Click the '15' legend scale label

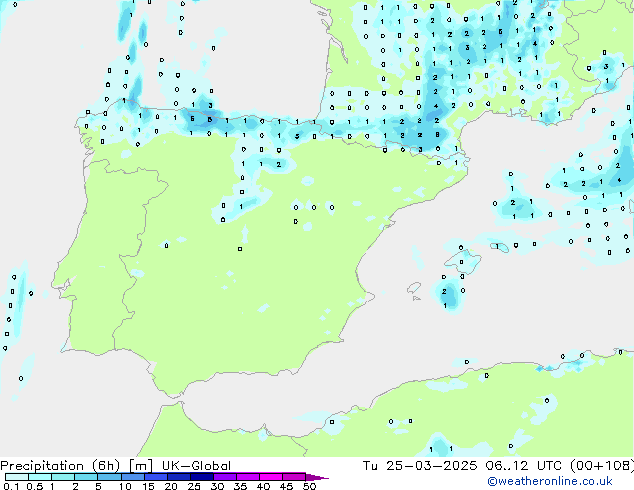tap(148, 486)
